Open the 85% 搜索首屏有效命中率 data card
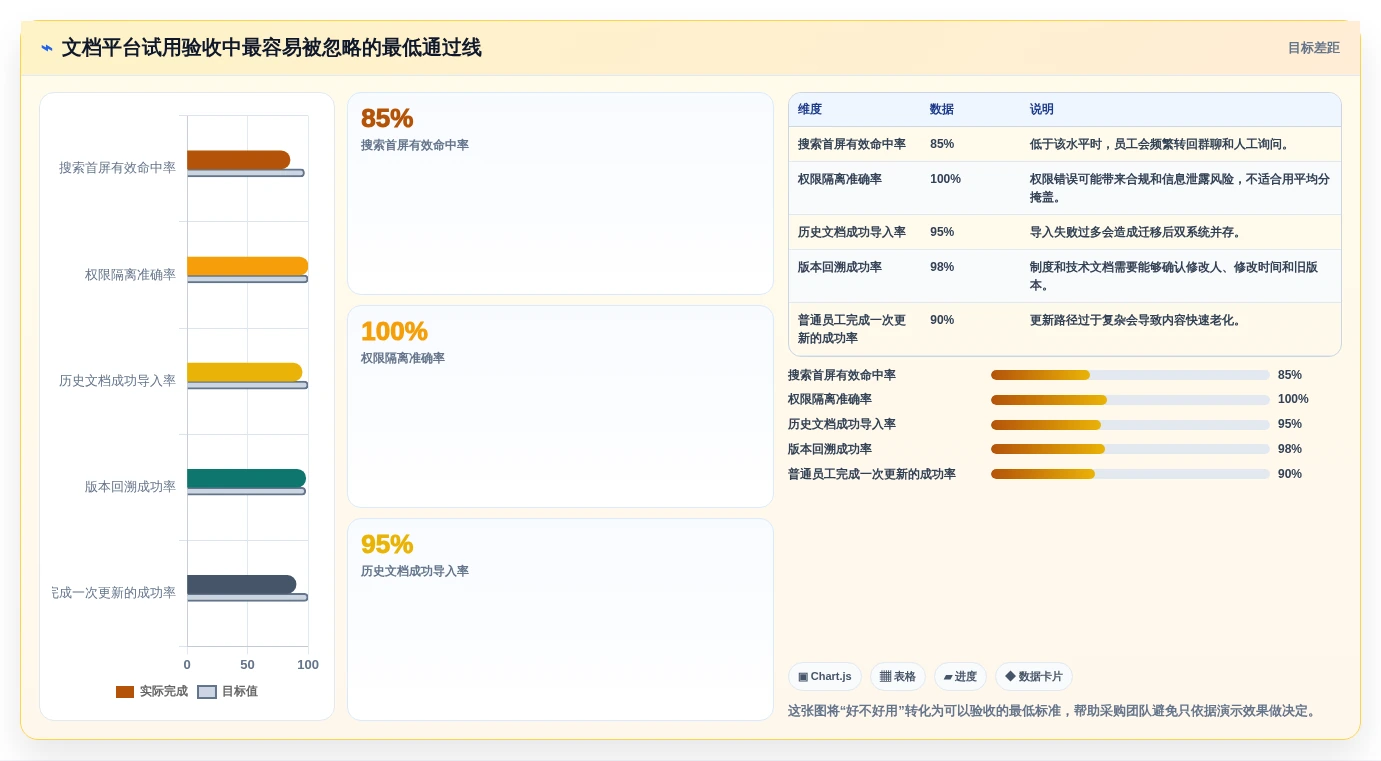Image resolution: width=1381 pixels, height=761 pixels. point(560,194)
